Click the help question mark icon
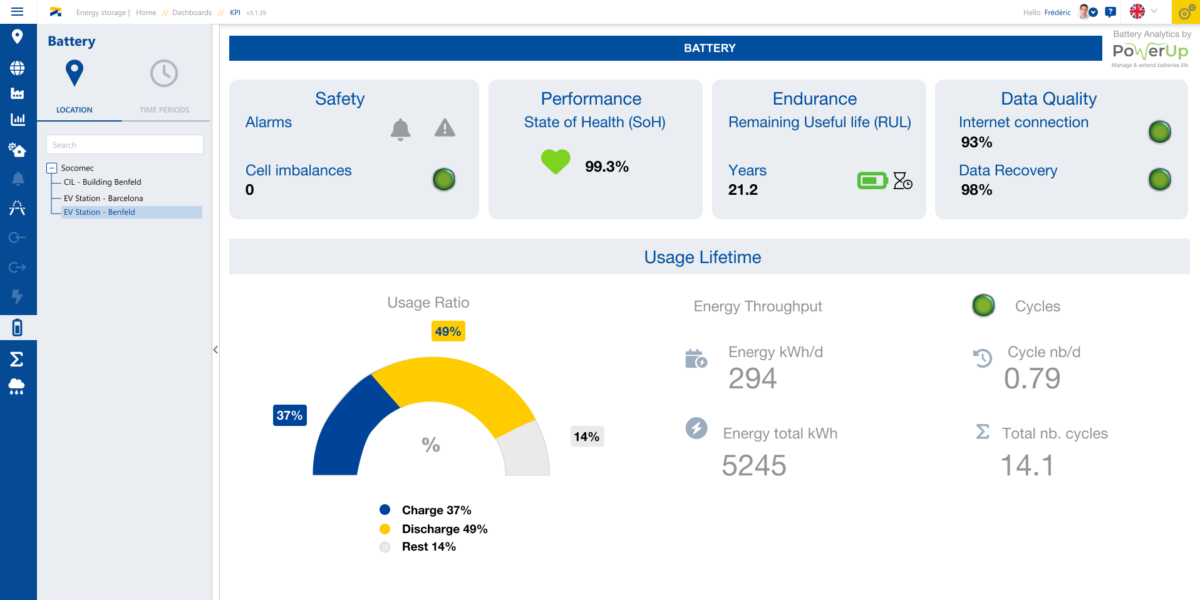The image size is (1200, 600). [1110, 12]
